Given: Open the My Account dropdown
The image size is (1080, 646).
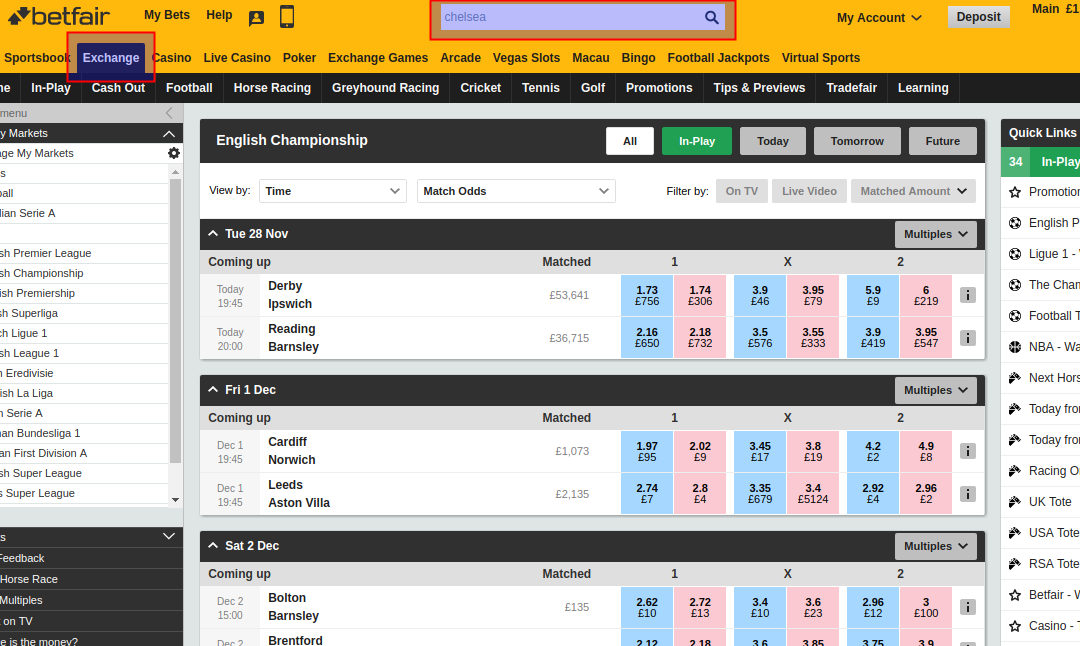Looking at the screenshot, I should [x=879, y=18].
